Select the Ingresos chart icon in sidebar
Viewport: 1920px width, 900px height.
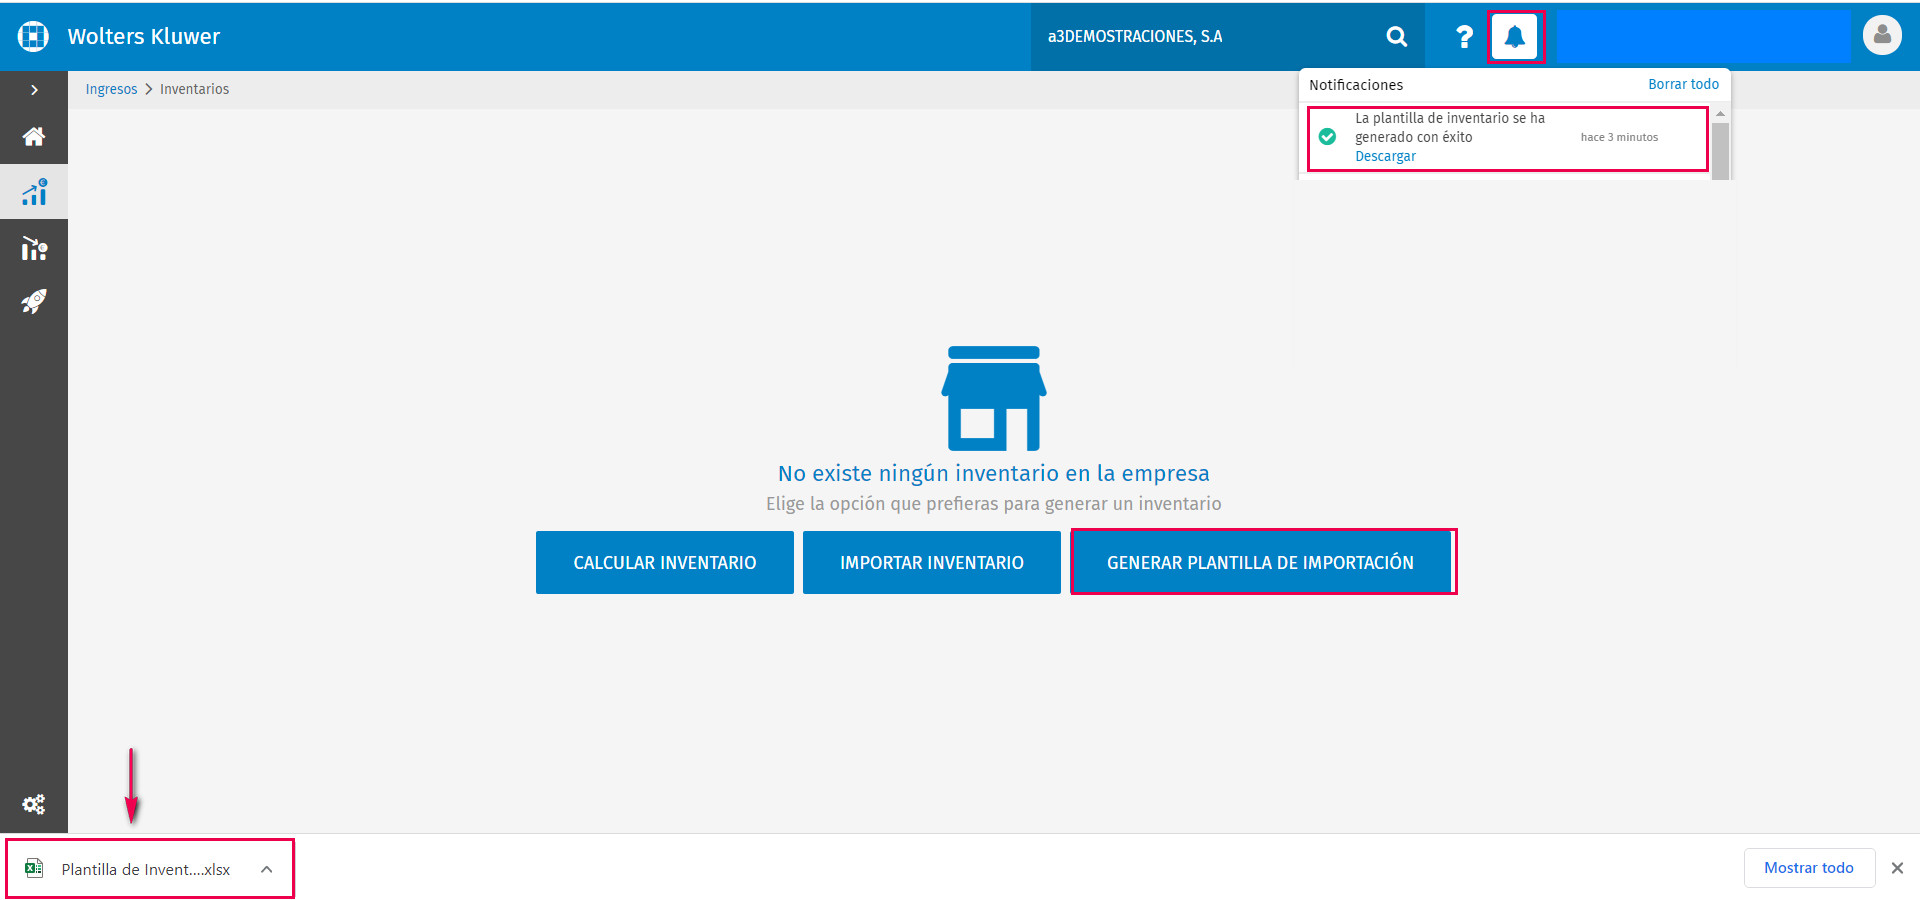(x=34, y=192)
